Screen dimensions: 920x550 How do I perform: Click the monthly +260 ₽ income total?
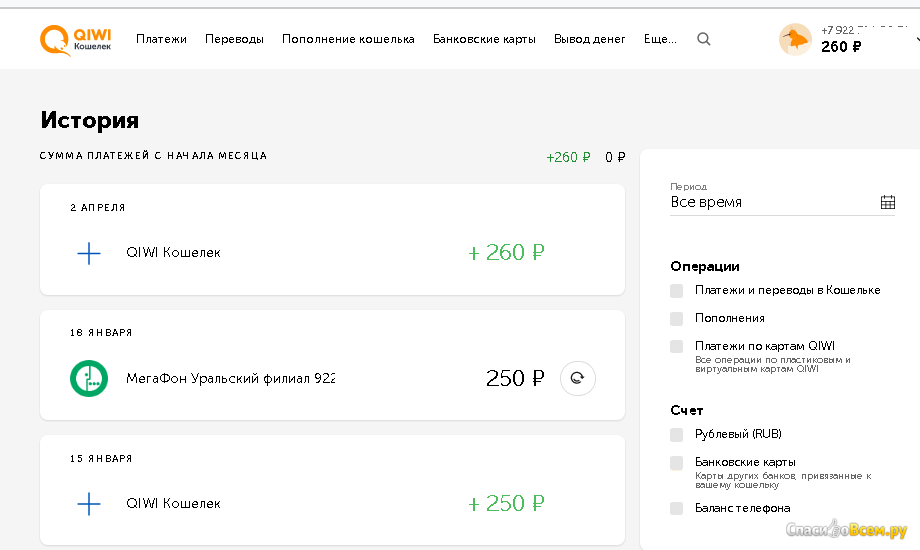pyautogui.click(x=568, y=157)
